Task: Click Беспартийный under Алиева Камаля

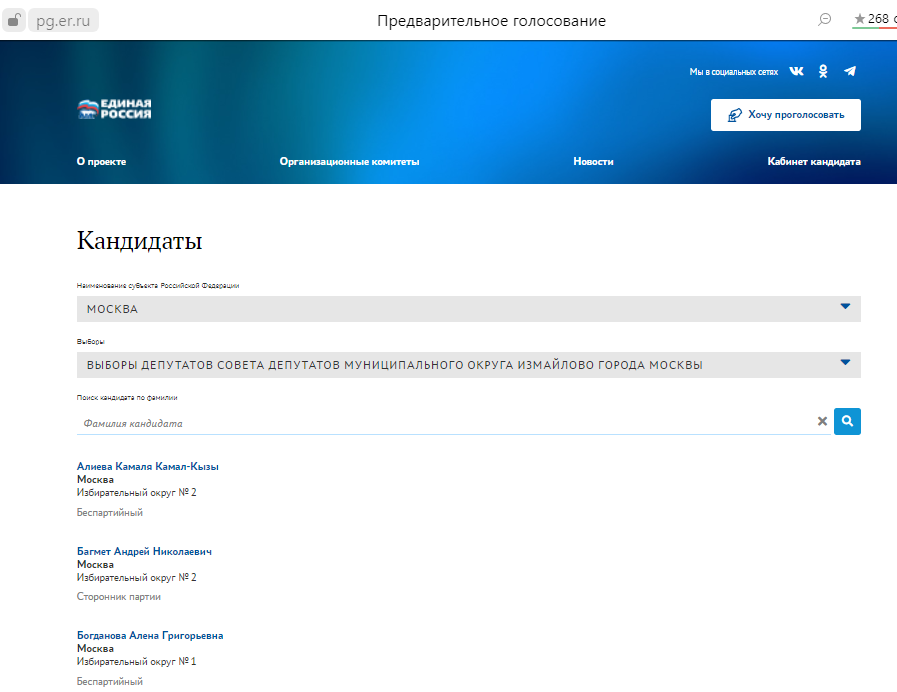Action: click(110, 512)
